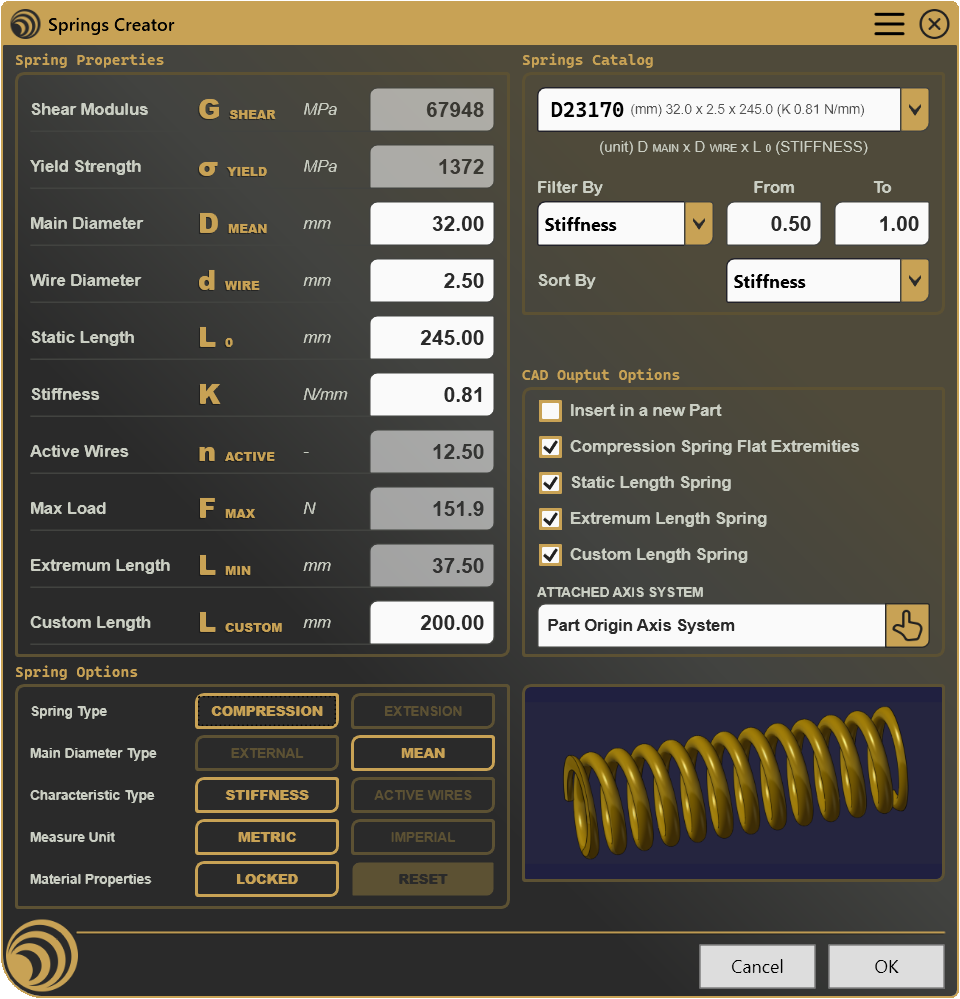
Task: Edit filter To value 1.00
Action: coord(882,224)
